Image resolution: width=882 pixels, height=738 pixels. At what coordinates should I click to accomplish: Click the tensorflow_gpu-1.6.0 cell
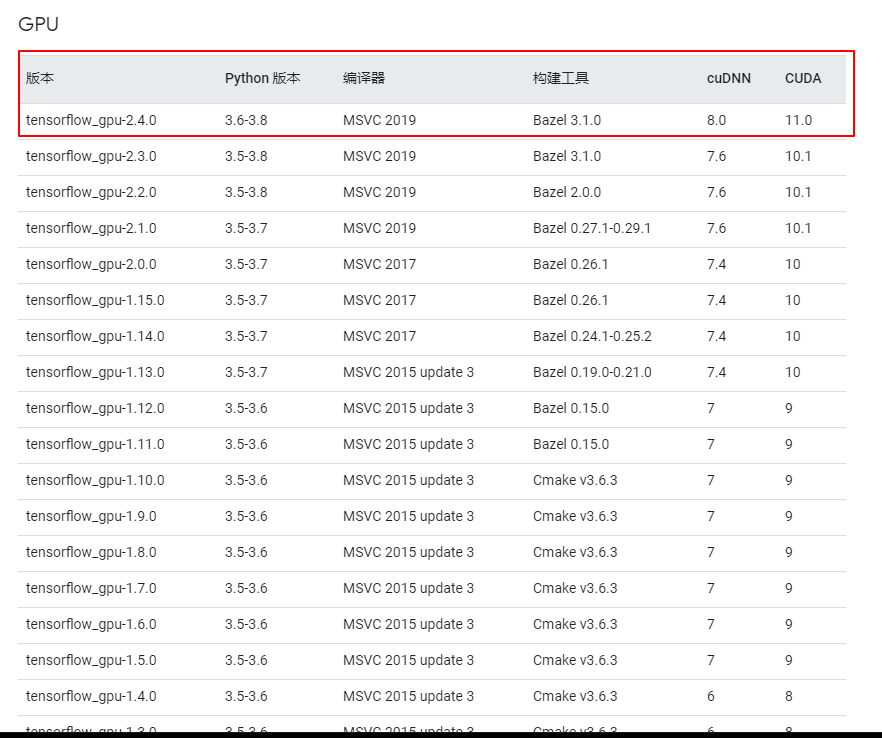point(91,624)
